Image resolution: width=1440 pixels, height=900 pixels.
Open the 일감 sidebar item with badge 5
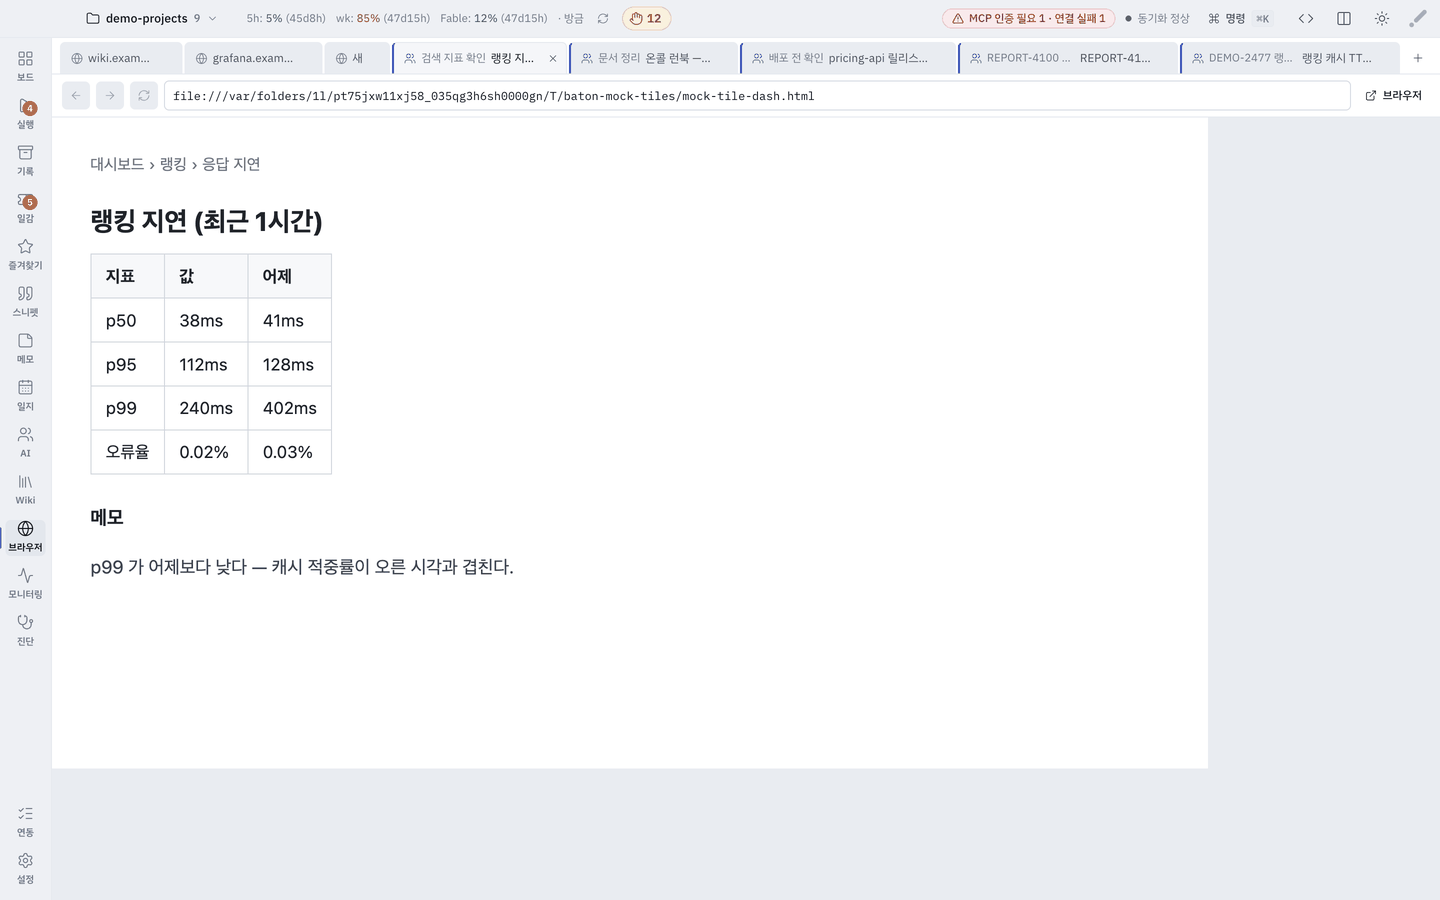pyautogui.click(x=25, y=207)
